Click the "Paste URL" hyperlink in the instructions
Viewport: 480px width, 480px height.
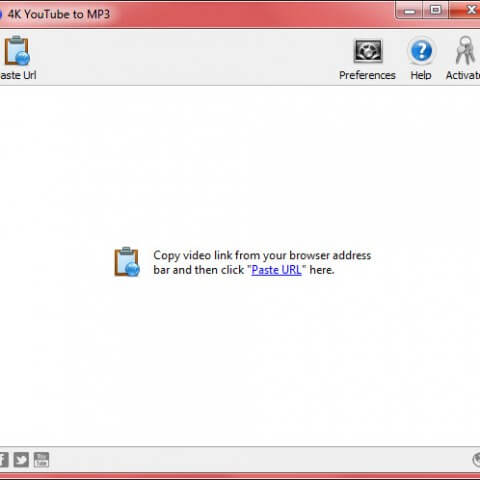click(276, 270)
